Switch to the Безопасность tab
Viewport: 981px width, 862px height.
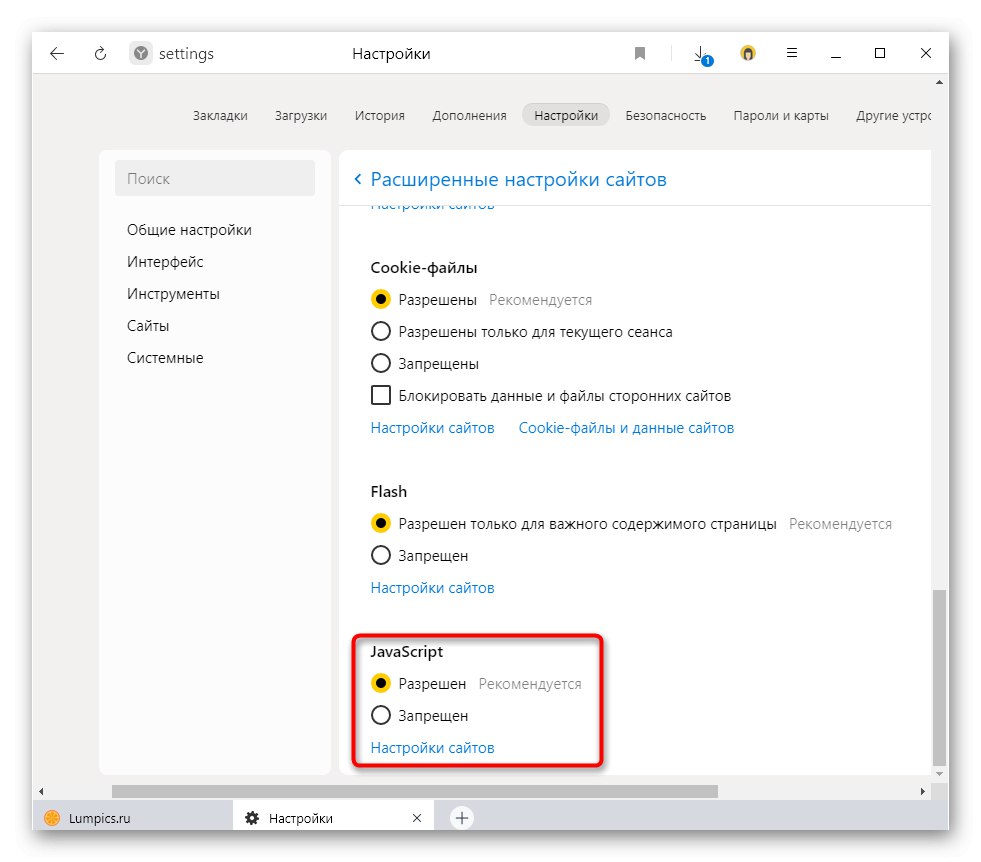pos(665,115)
